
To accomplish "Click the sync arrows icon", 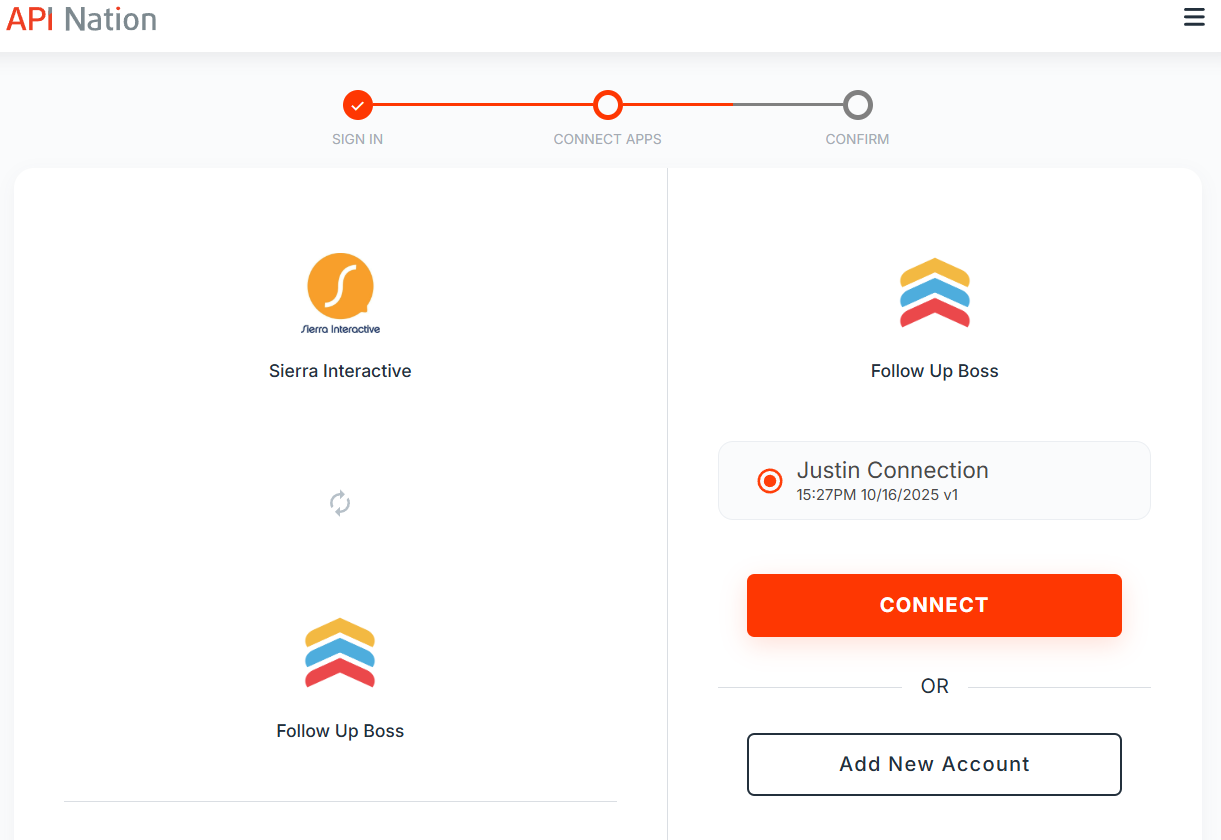I will 340,503.
